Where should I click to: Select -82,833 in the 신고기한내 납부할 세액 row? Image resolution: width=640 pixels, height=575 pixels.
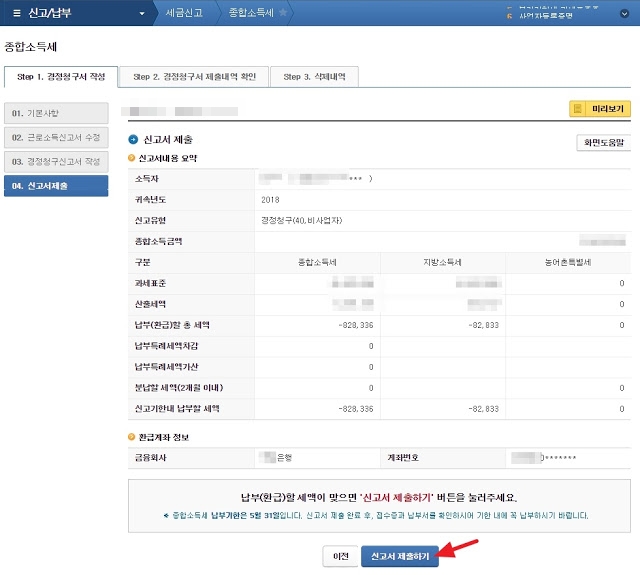(x=484, y=409)
